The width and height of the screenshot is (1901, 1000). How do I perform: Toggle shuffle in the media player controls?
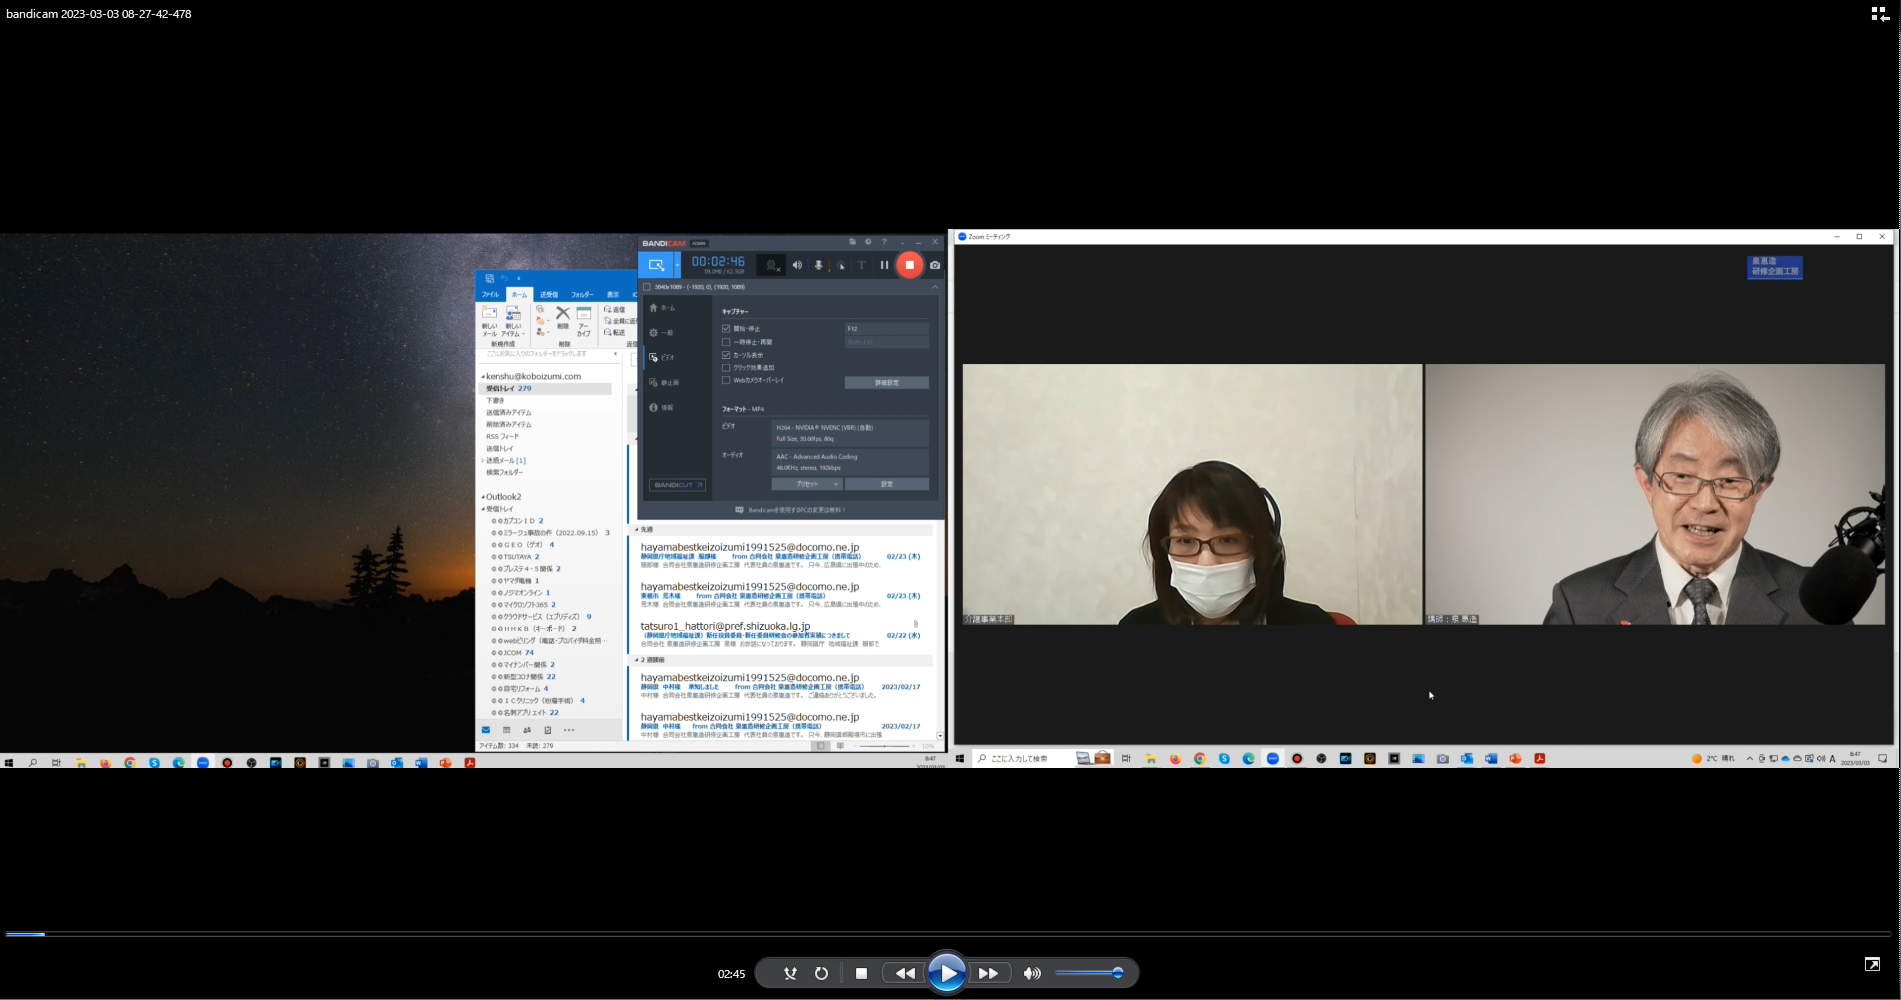tap(790, 973)
